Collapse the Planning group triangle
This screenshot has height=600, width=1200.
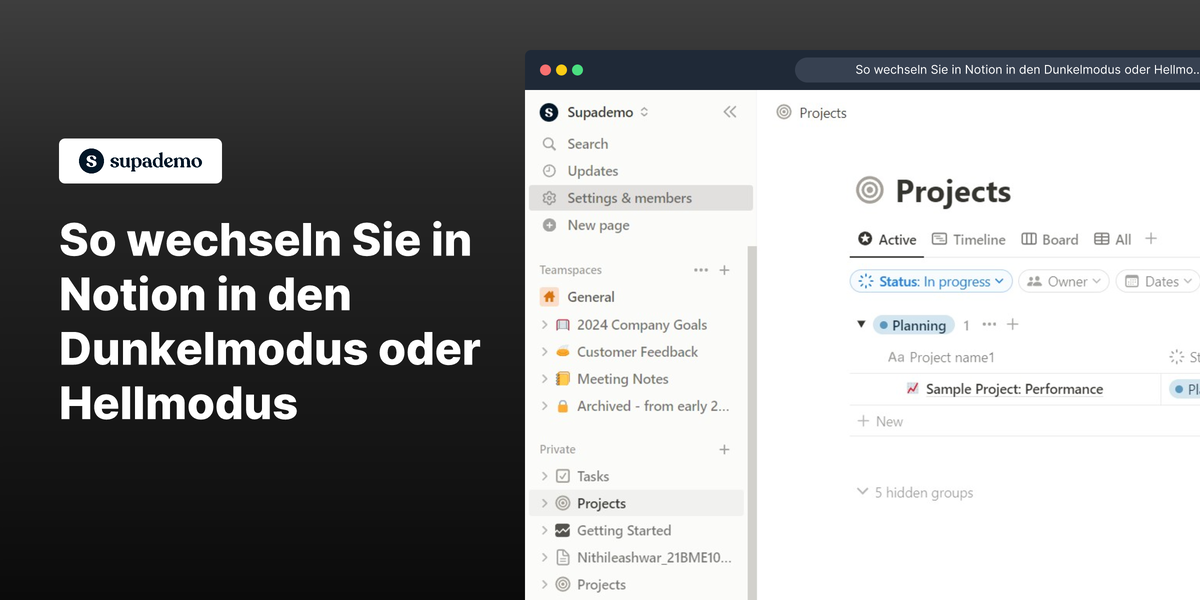pyautogui.click(x=861, y=324)
